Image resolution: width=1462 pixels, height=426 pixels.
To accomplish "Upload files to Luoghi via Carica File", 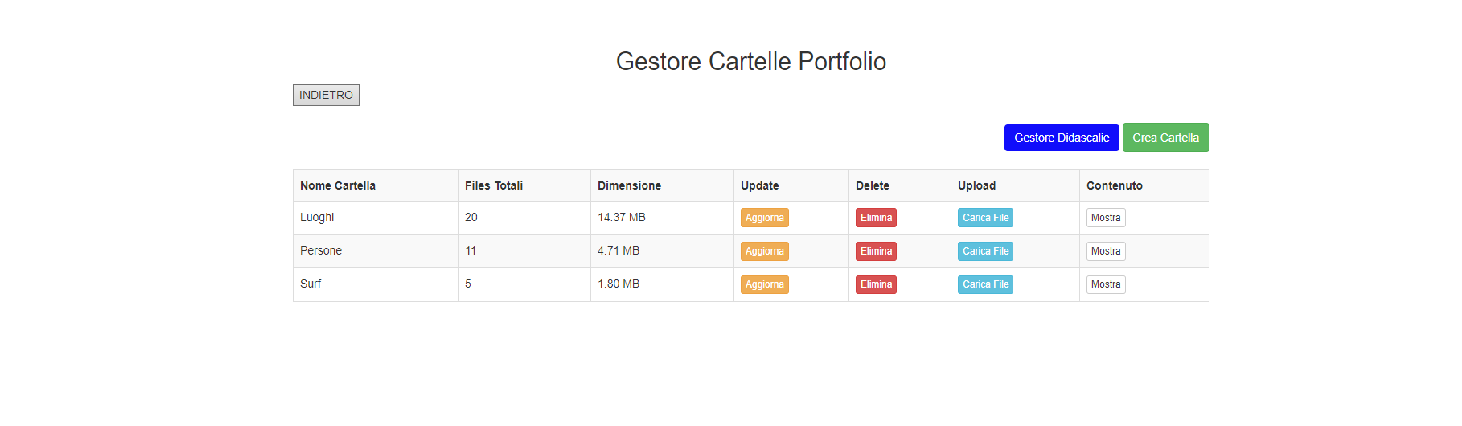I will (985, 218).
